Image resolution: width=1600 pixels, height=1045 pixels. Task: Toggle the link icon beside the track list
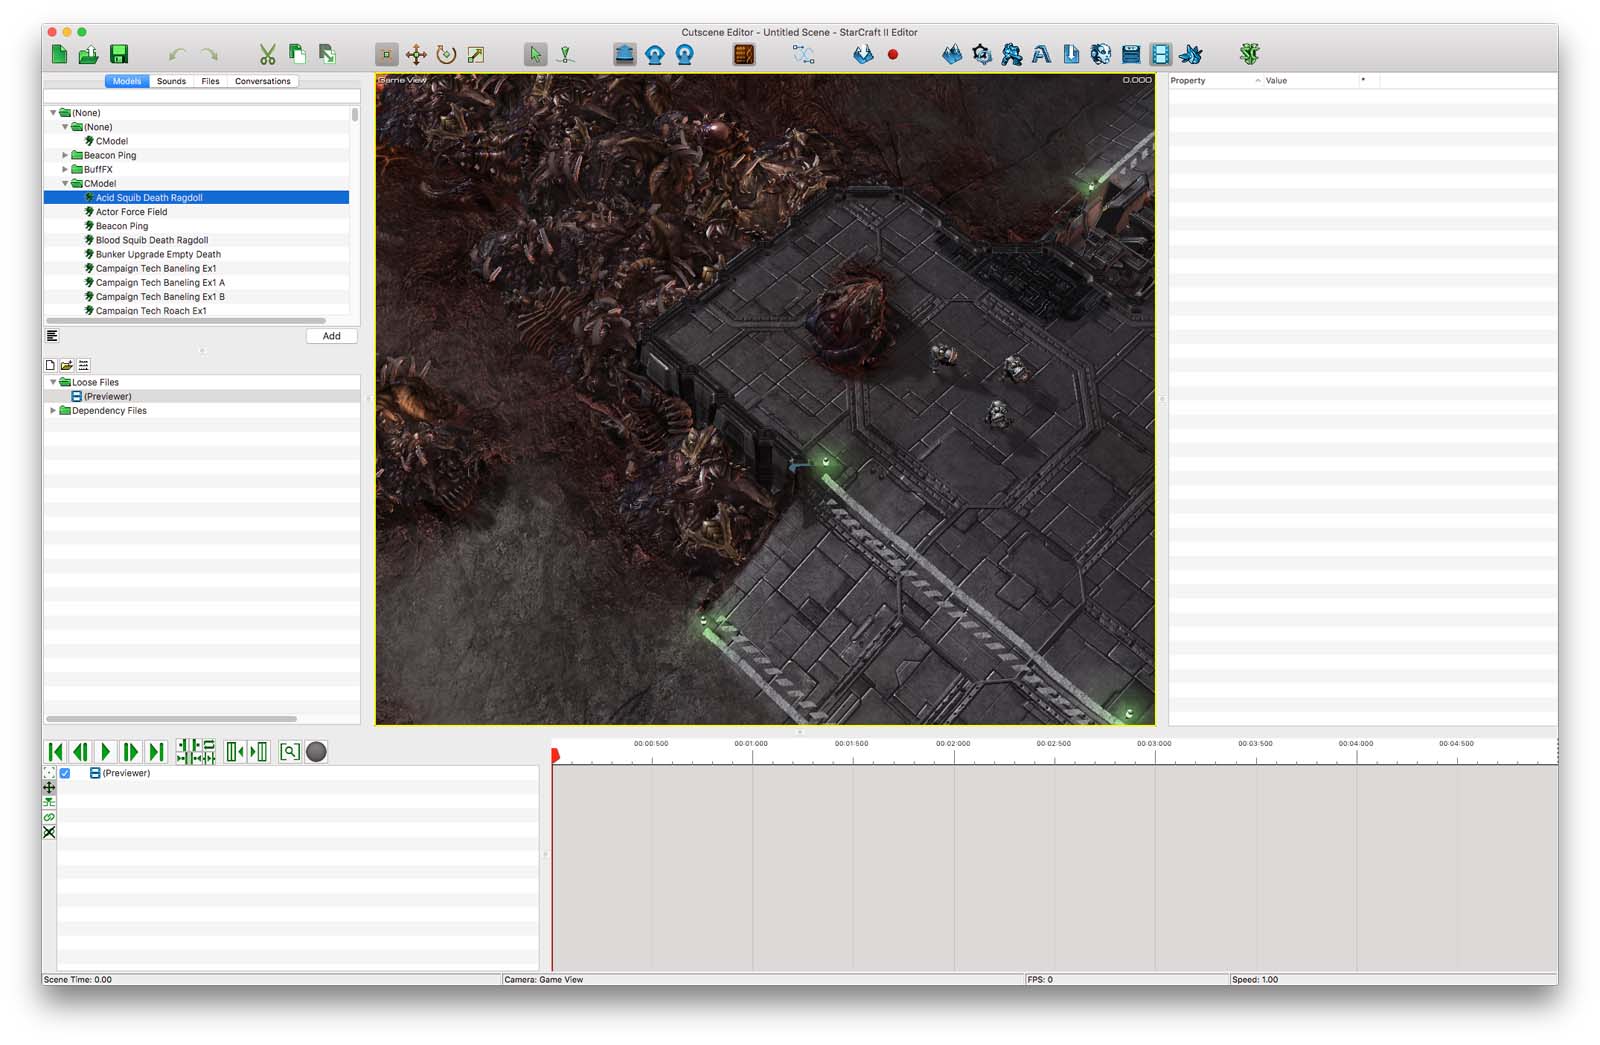pos(49,817)
